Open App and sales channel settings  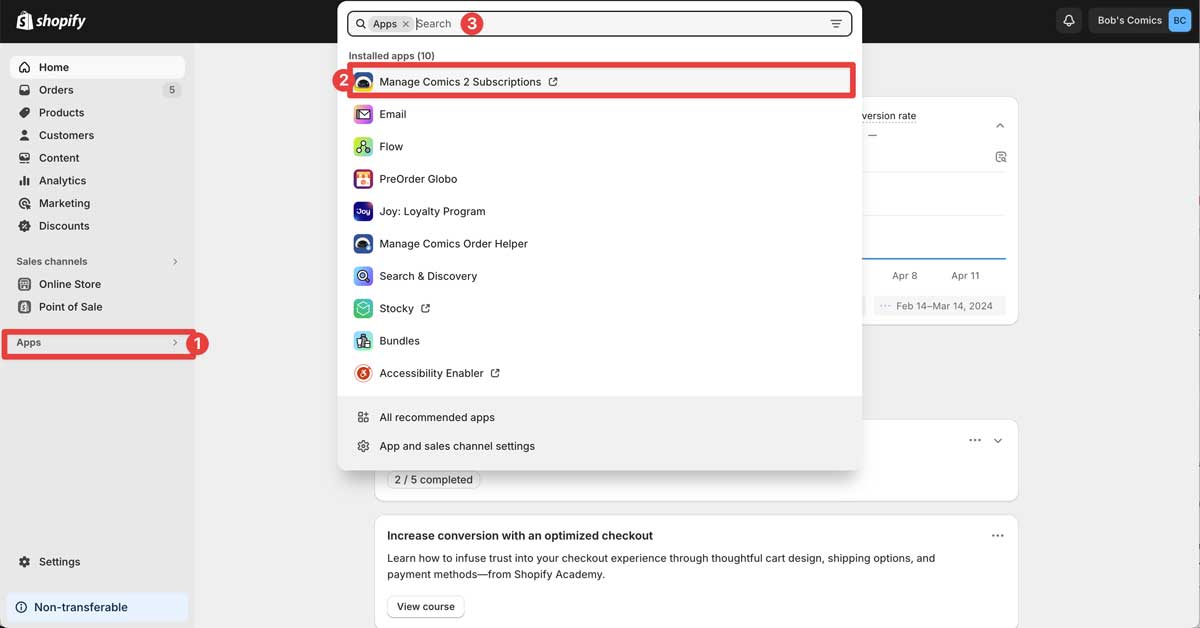point(600,446)
